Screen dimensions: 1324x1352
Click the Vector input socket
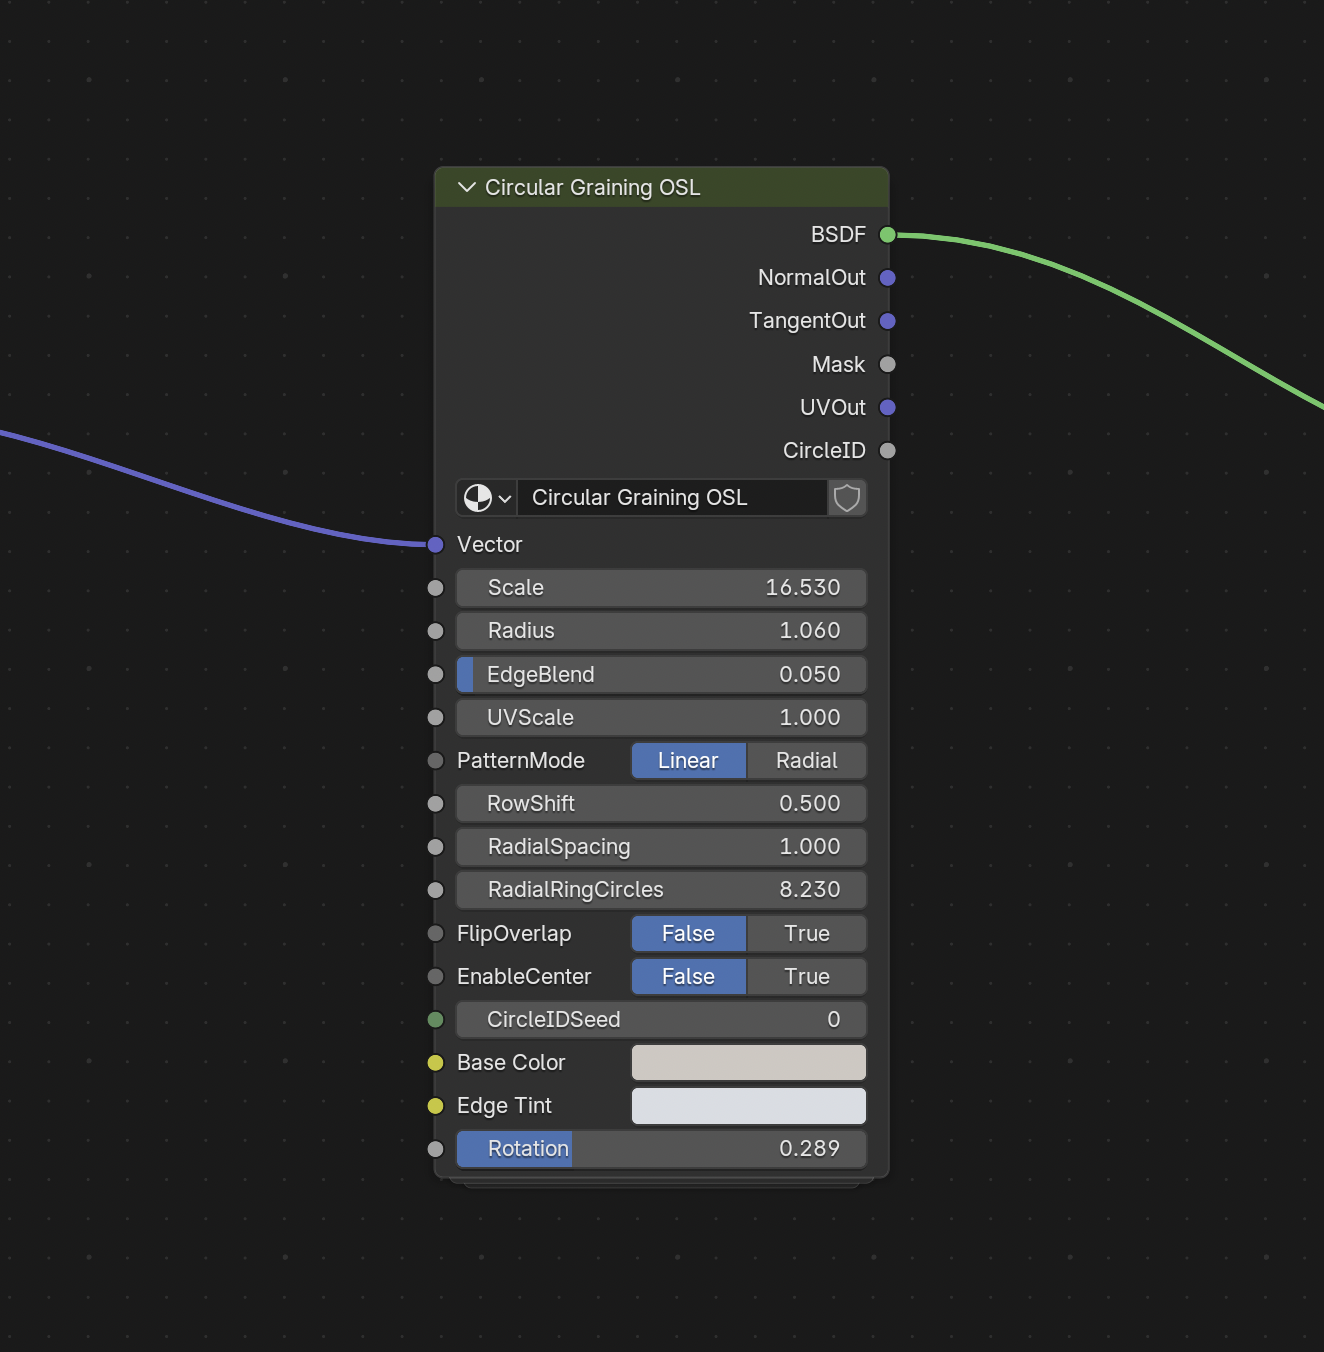[x=435, y=545]
